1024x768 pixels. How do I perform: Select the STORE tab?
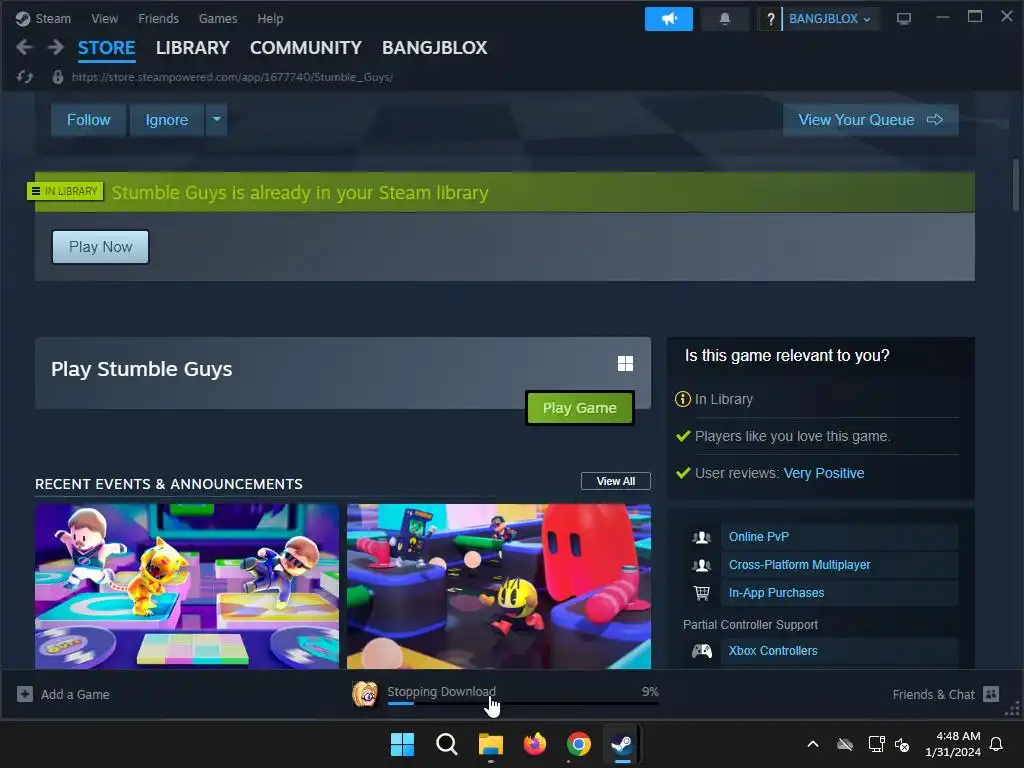tap(106, 48)
